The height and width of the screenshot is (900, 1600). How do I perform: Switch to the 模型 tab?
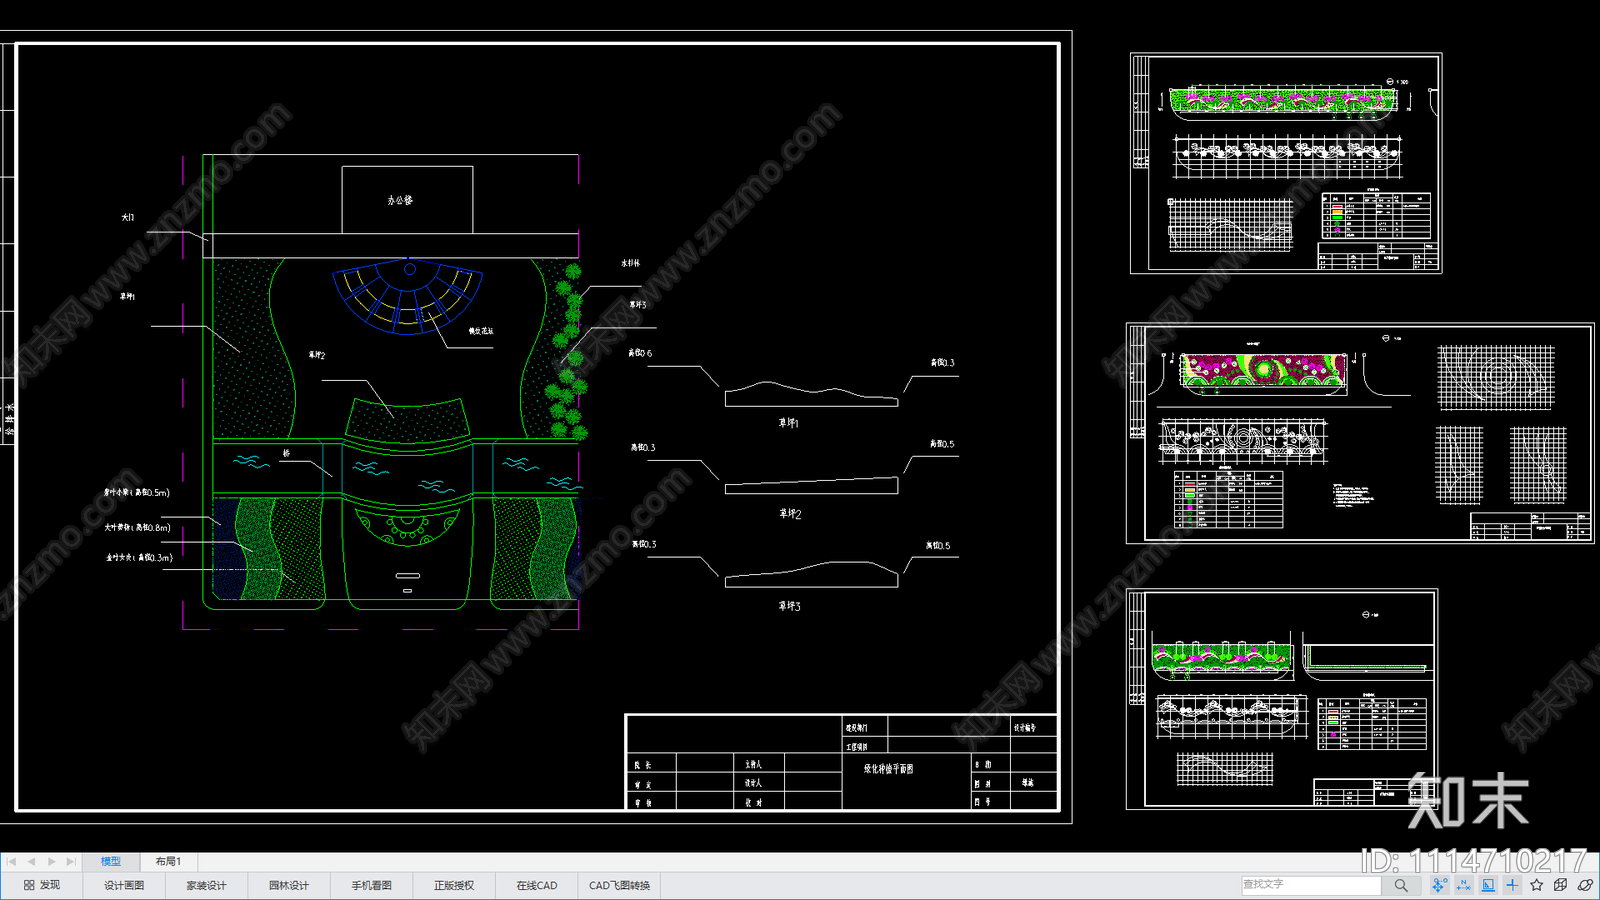(111, 861)
